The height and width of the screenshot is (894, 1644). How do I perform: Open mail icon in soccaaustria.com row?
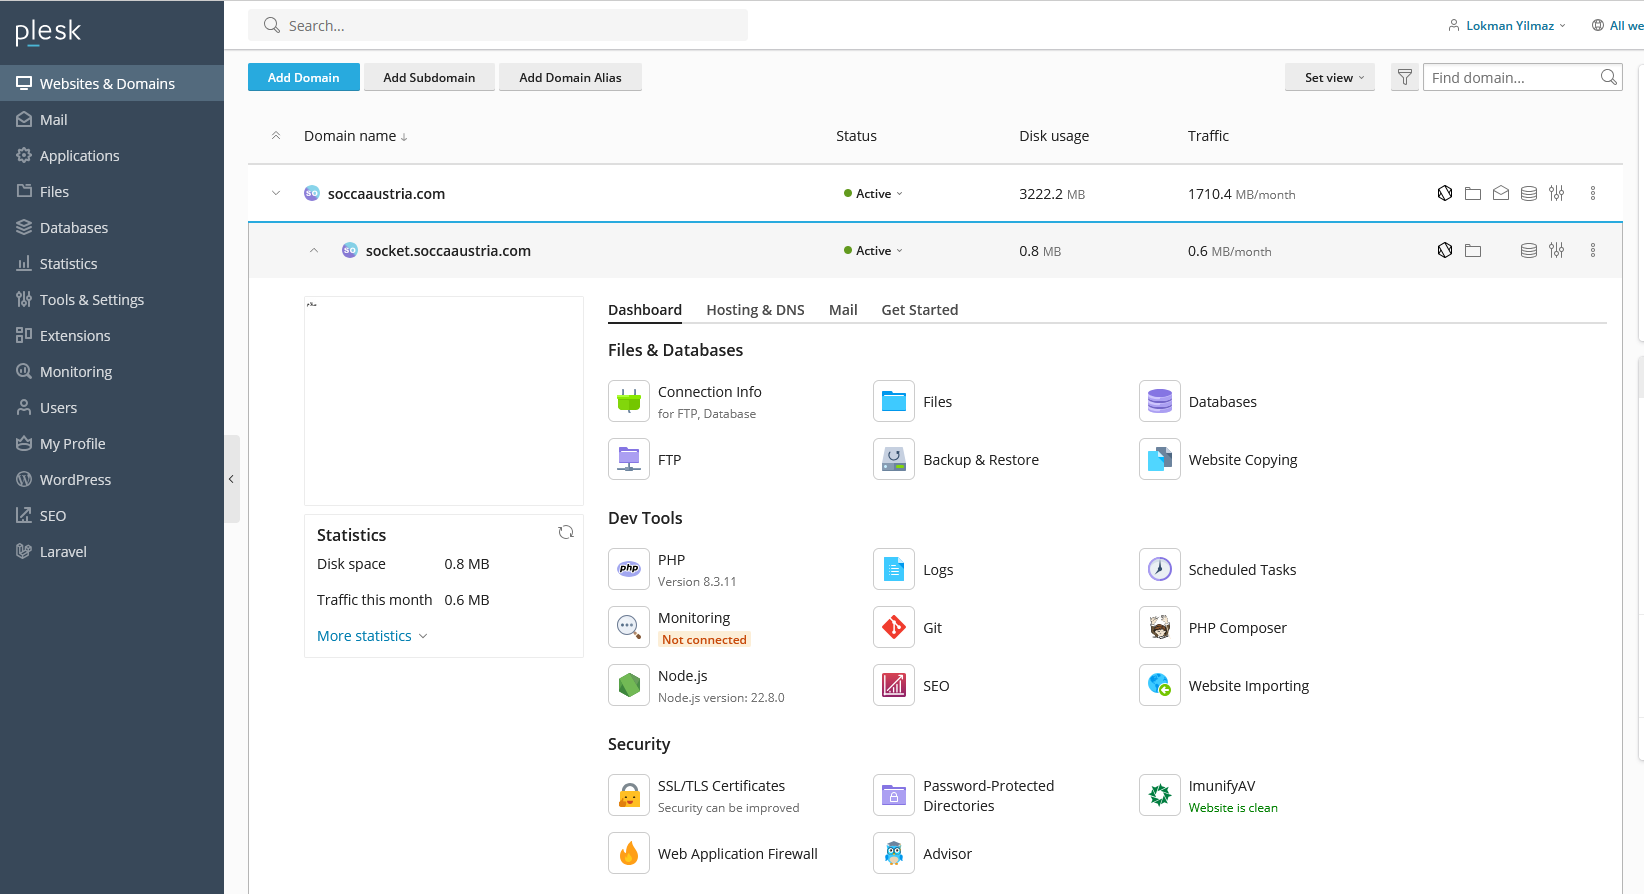pos(1501,193)
